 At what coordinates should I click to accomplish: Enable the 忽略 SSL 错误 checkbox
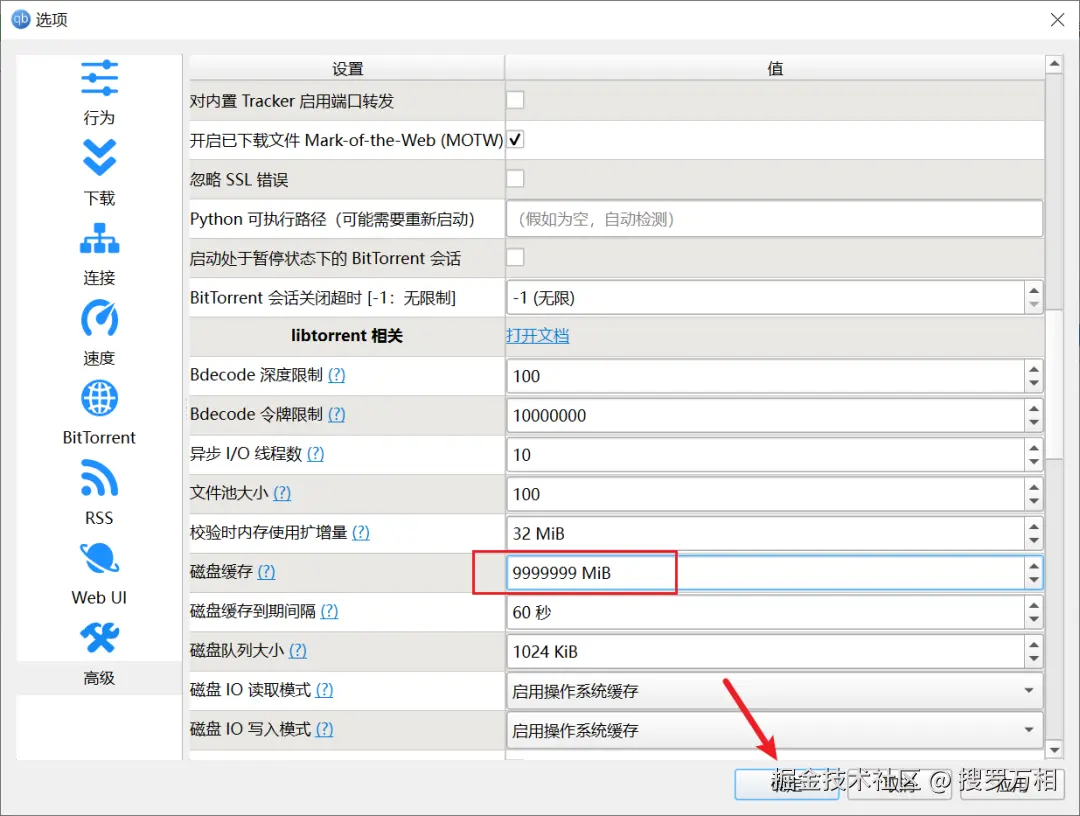point(515,179)
